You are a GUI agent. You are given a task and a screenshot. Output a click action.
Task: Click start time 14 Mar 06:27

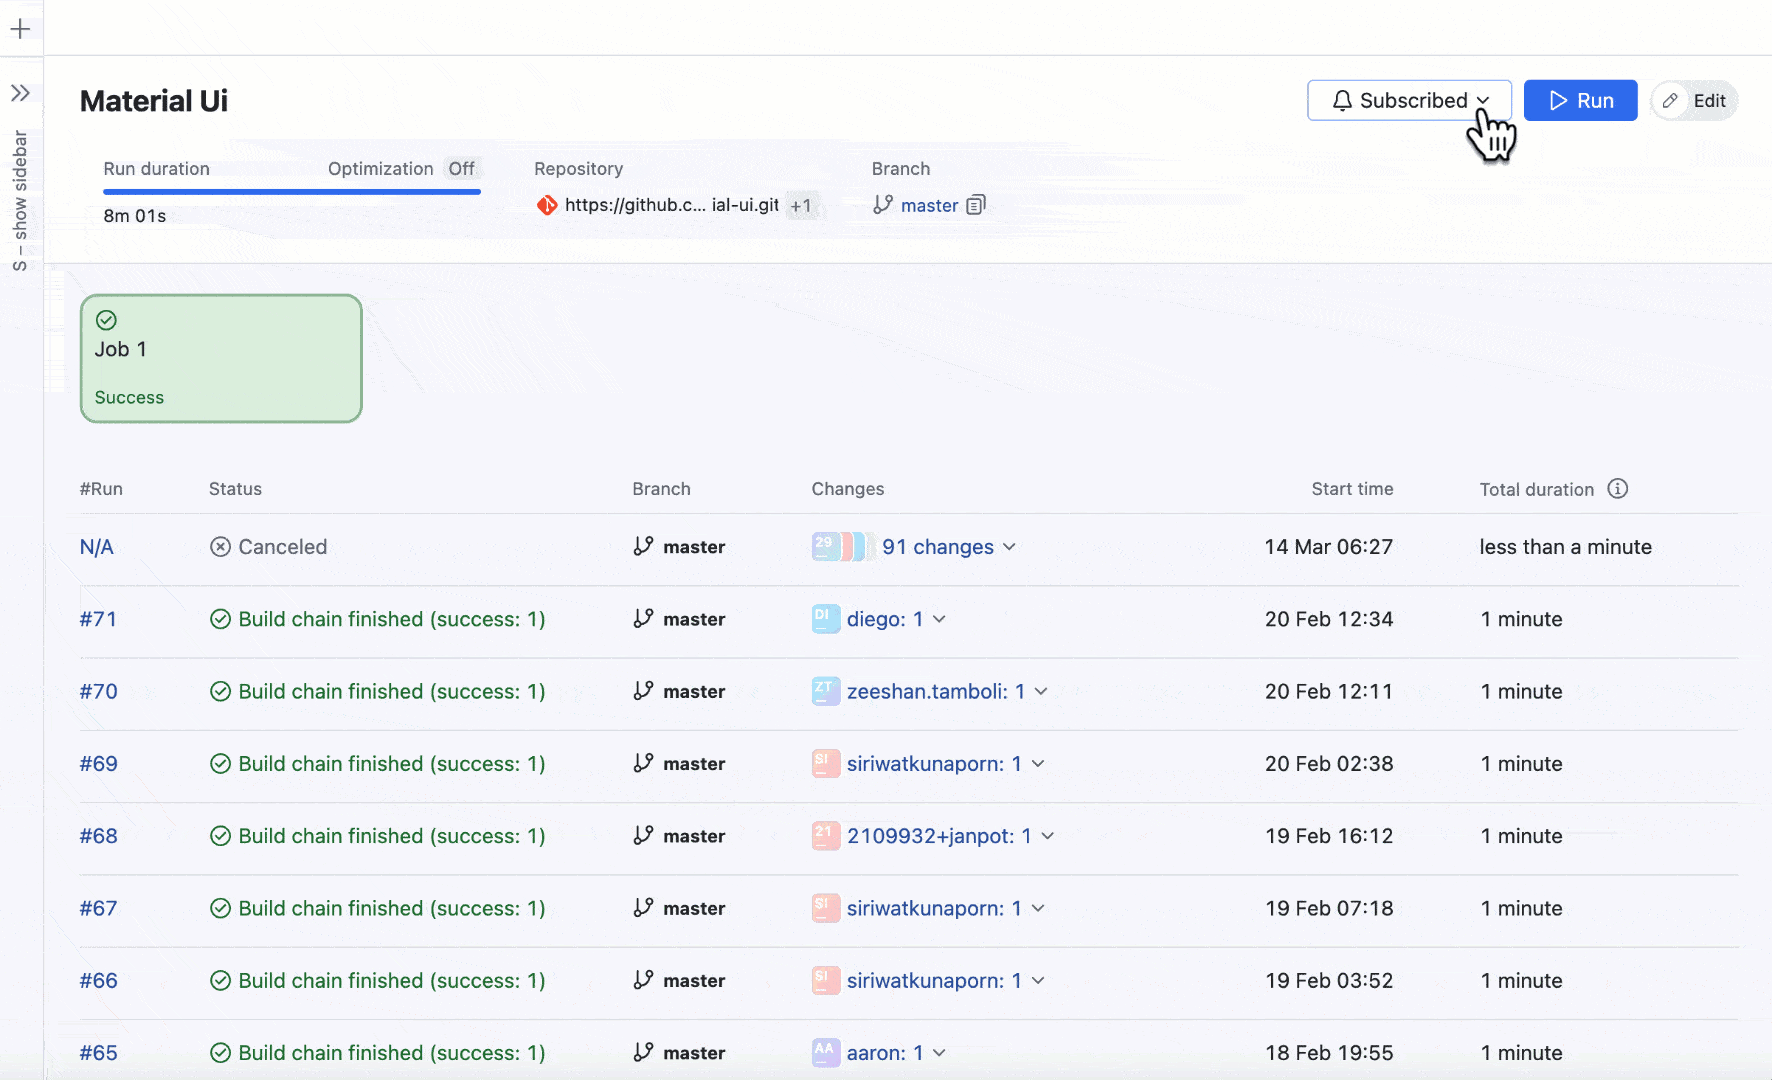tap(1328, 547)
